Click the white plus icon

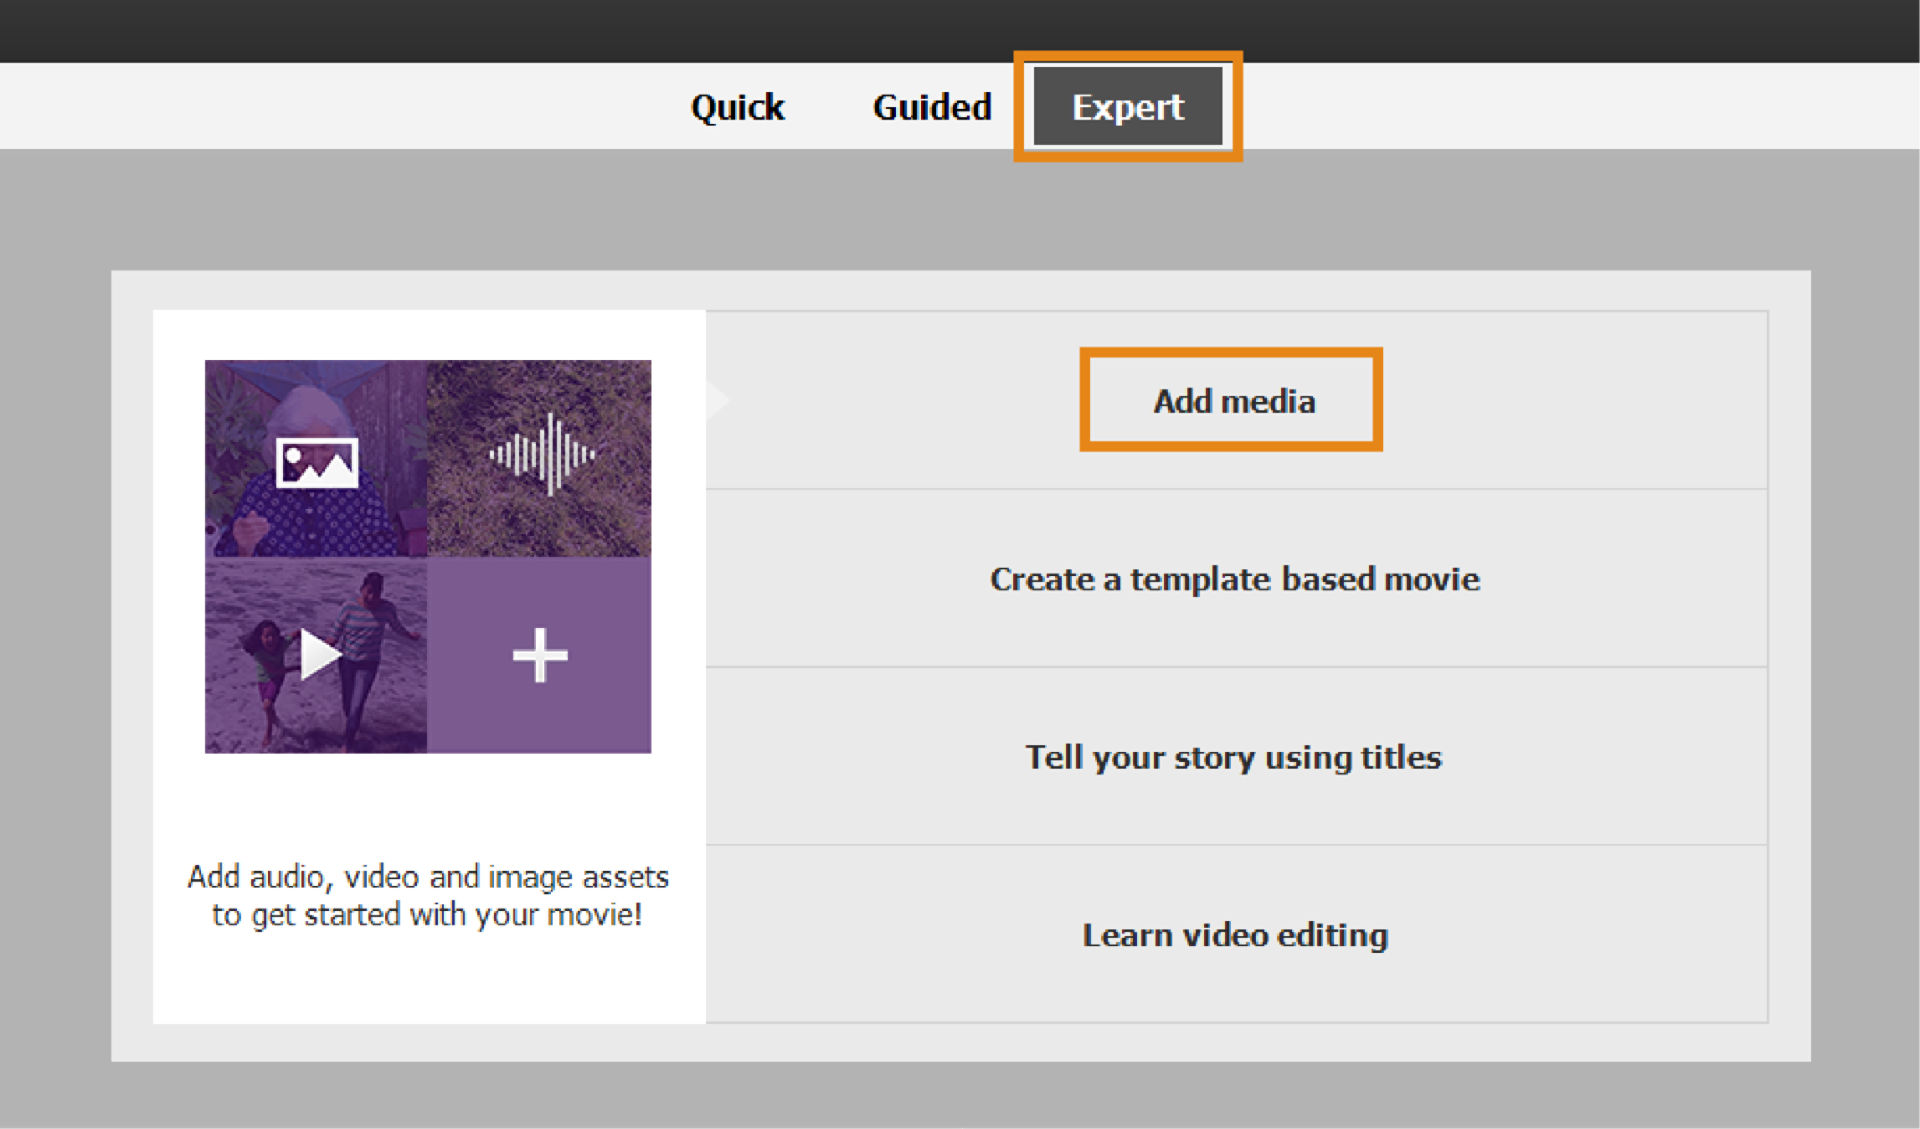click(540, 655)
